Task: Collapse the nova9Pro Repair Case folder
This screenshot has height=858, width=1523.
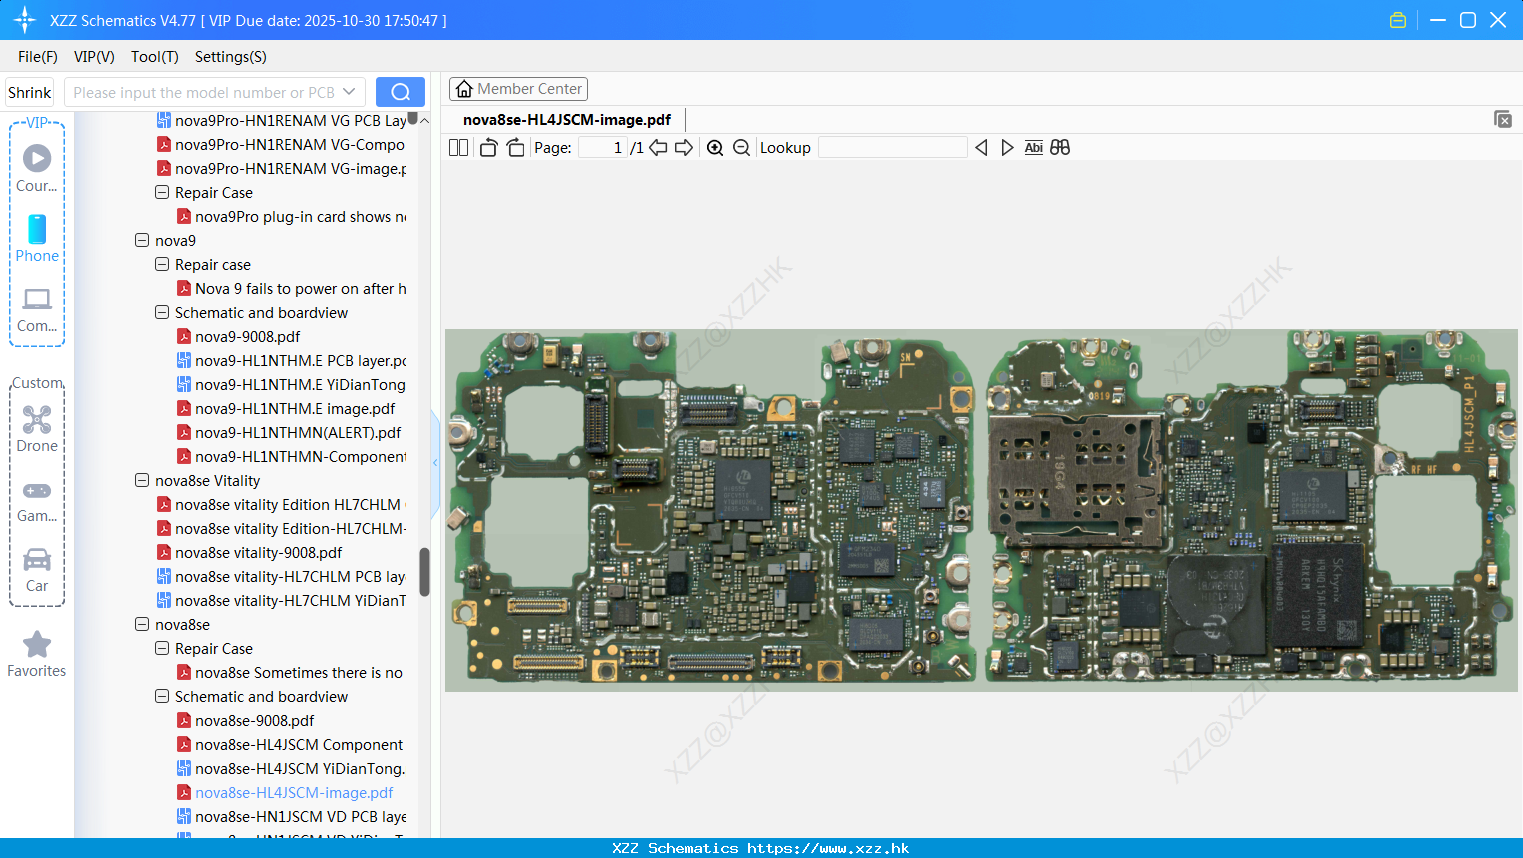Action: click(x=162, y=192)
